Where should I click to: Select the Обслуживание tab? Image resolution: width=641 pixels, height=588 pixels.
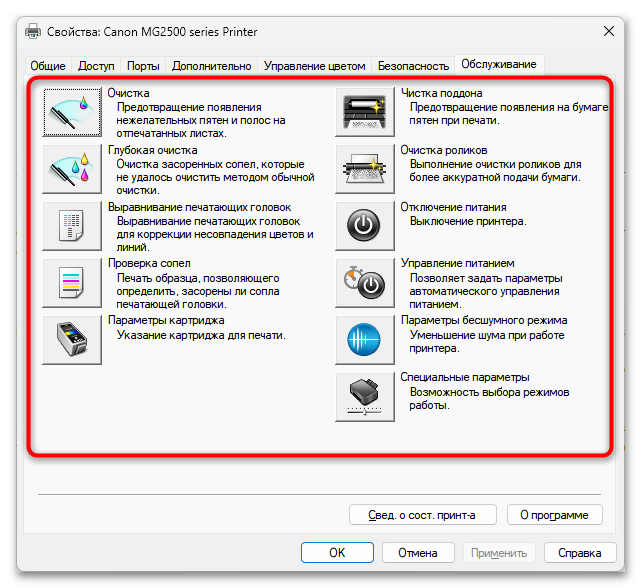(x=499, y=64)
